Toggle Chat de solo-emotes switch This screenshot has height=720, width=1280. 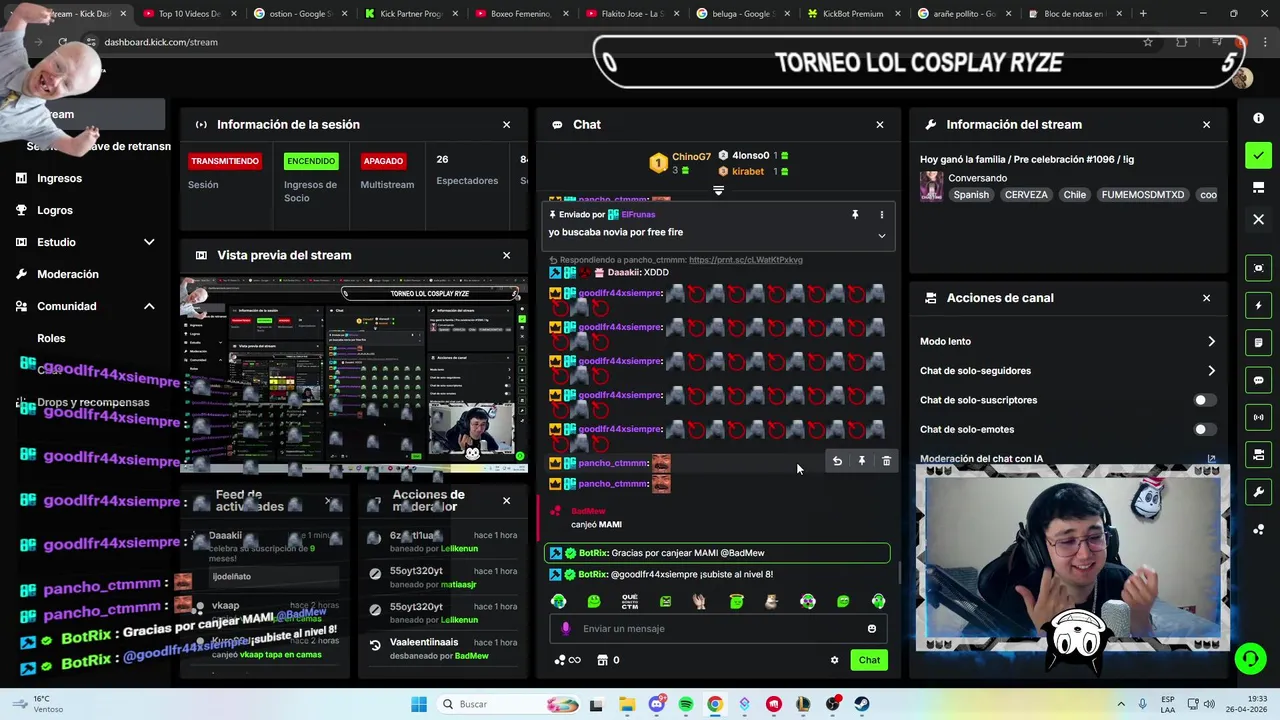tap(1205, 429)
